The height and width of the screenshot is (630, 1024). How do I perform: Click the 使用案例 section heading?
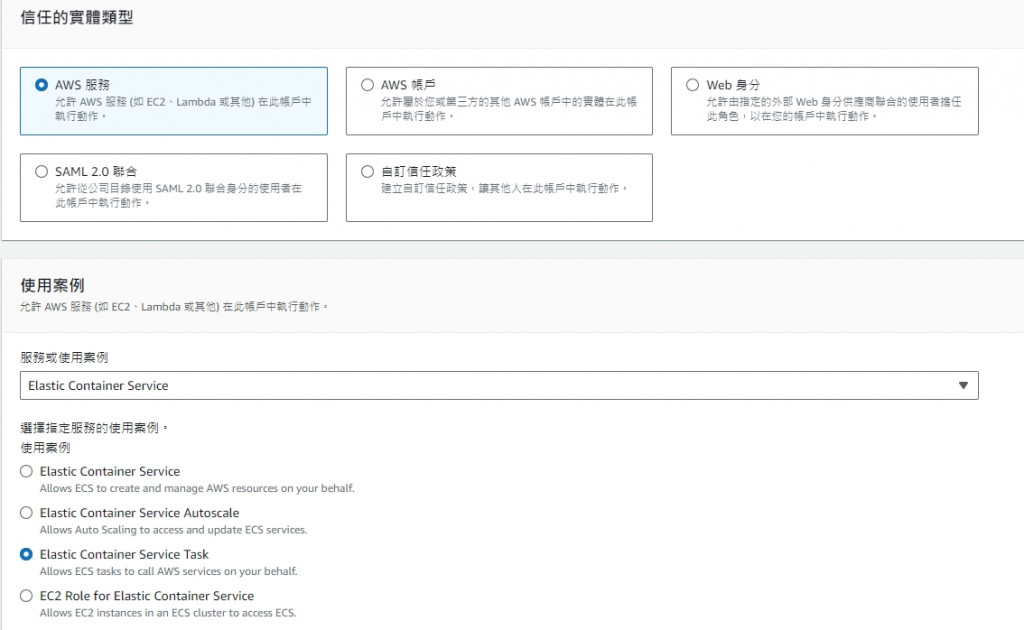[52, 285]
